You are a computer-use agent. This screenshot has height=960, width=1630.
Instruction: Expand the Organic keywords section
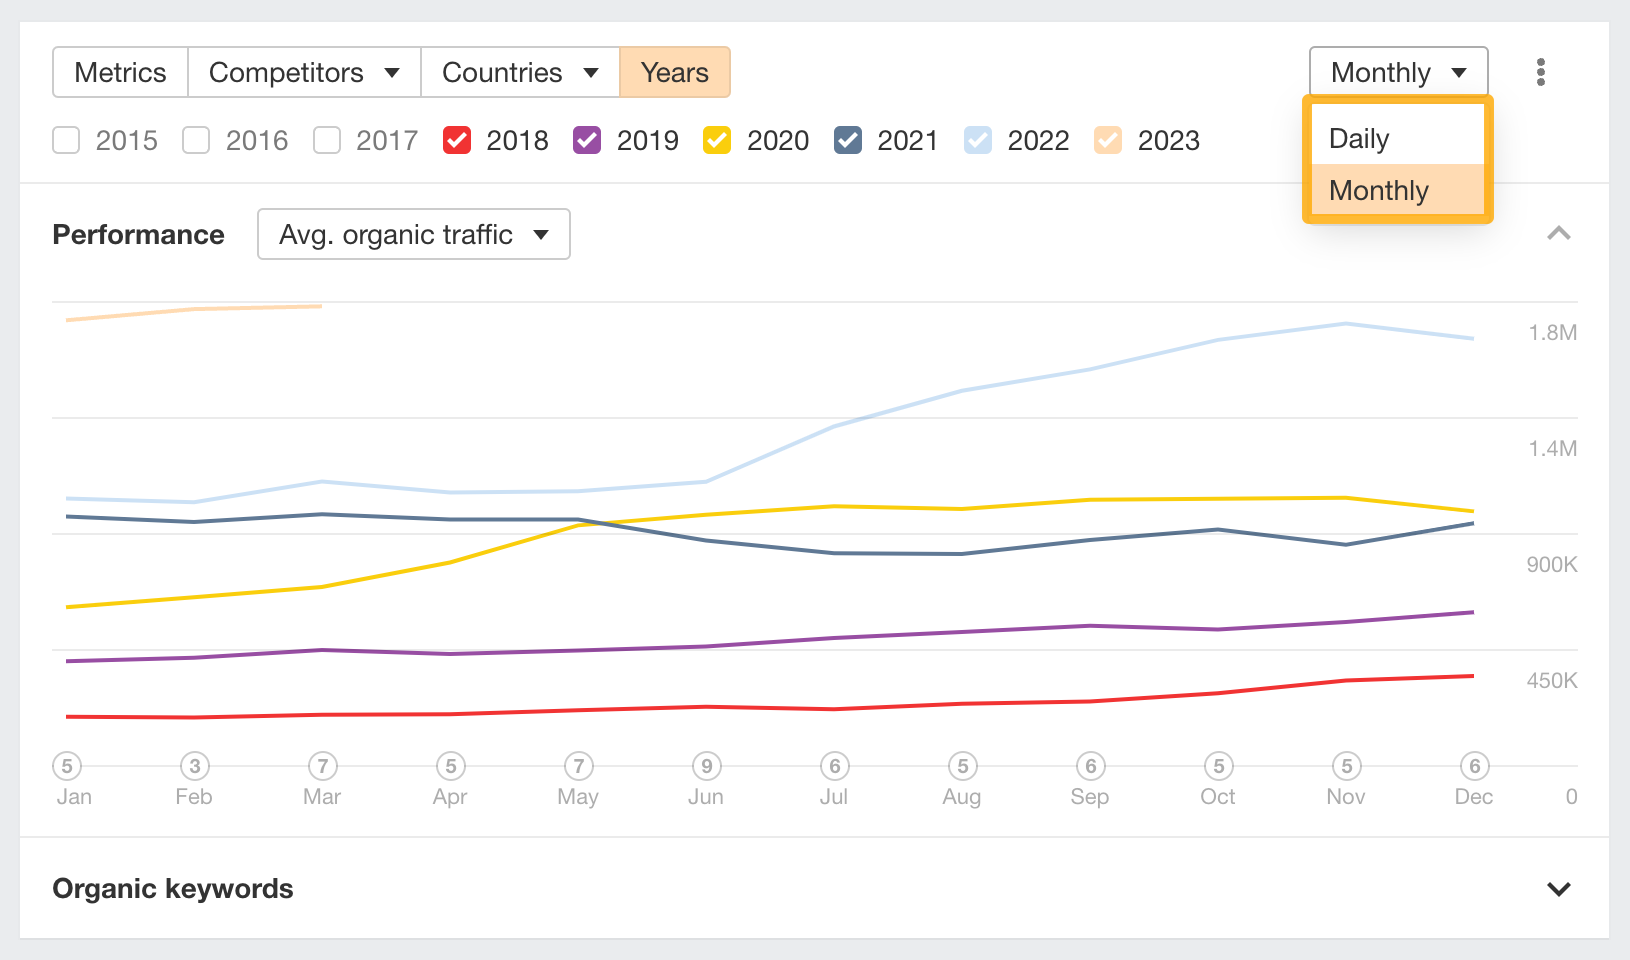click(x=1558, y=889)
